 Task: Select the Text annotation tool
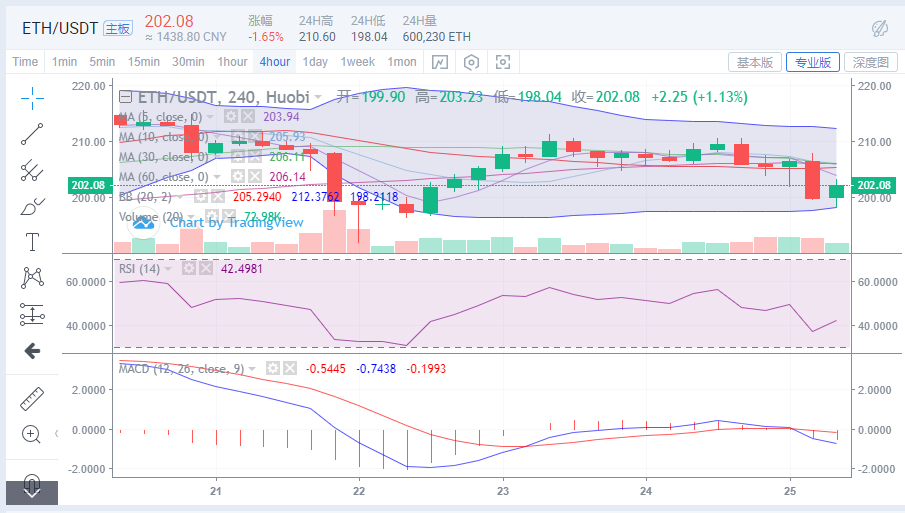click(x=32, y=242)
